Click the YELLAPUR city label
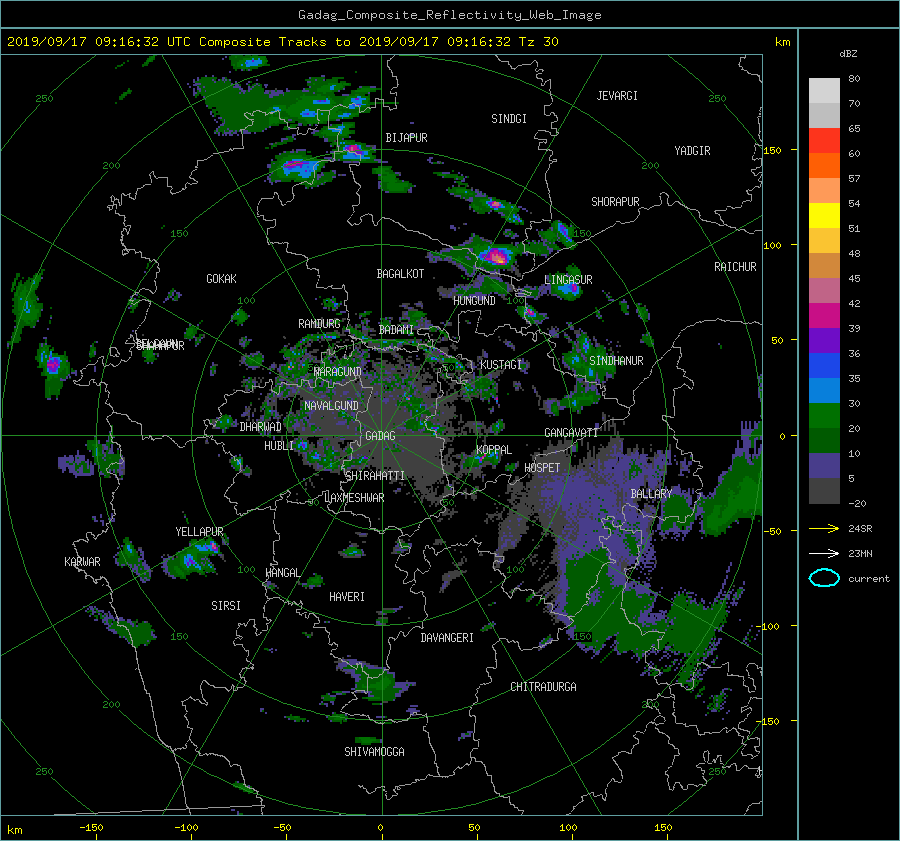The height and width of the screenshot is (841, 900). tap(199, 532)
